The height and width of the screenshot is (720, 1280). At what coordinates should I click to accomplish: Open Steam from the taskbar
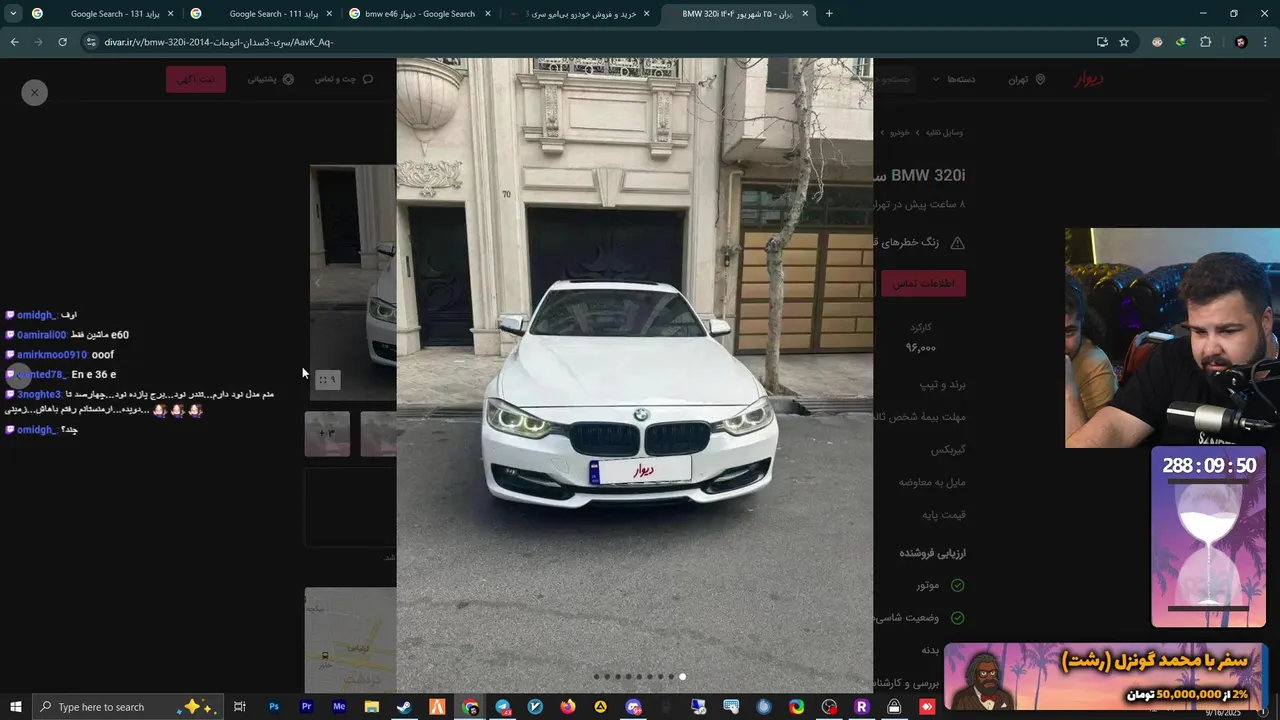404,707
